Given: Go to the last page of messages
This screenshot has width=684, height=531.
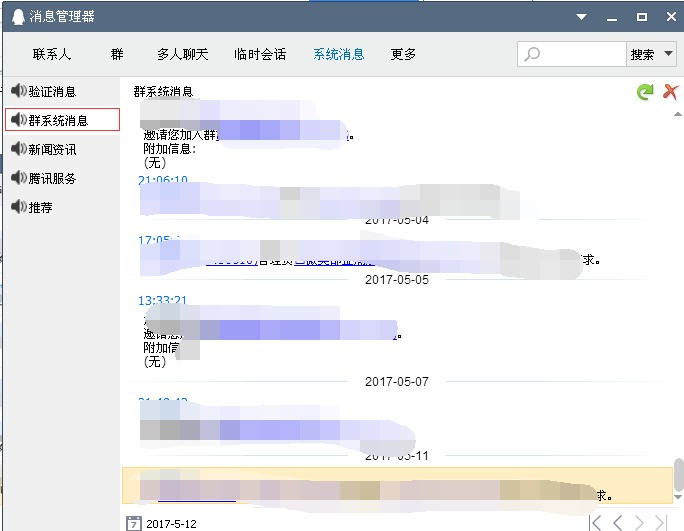Looking at the screenshot, I should pyautogui.click(x=660, y=523).
